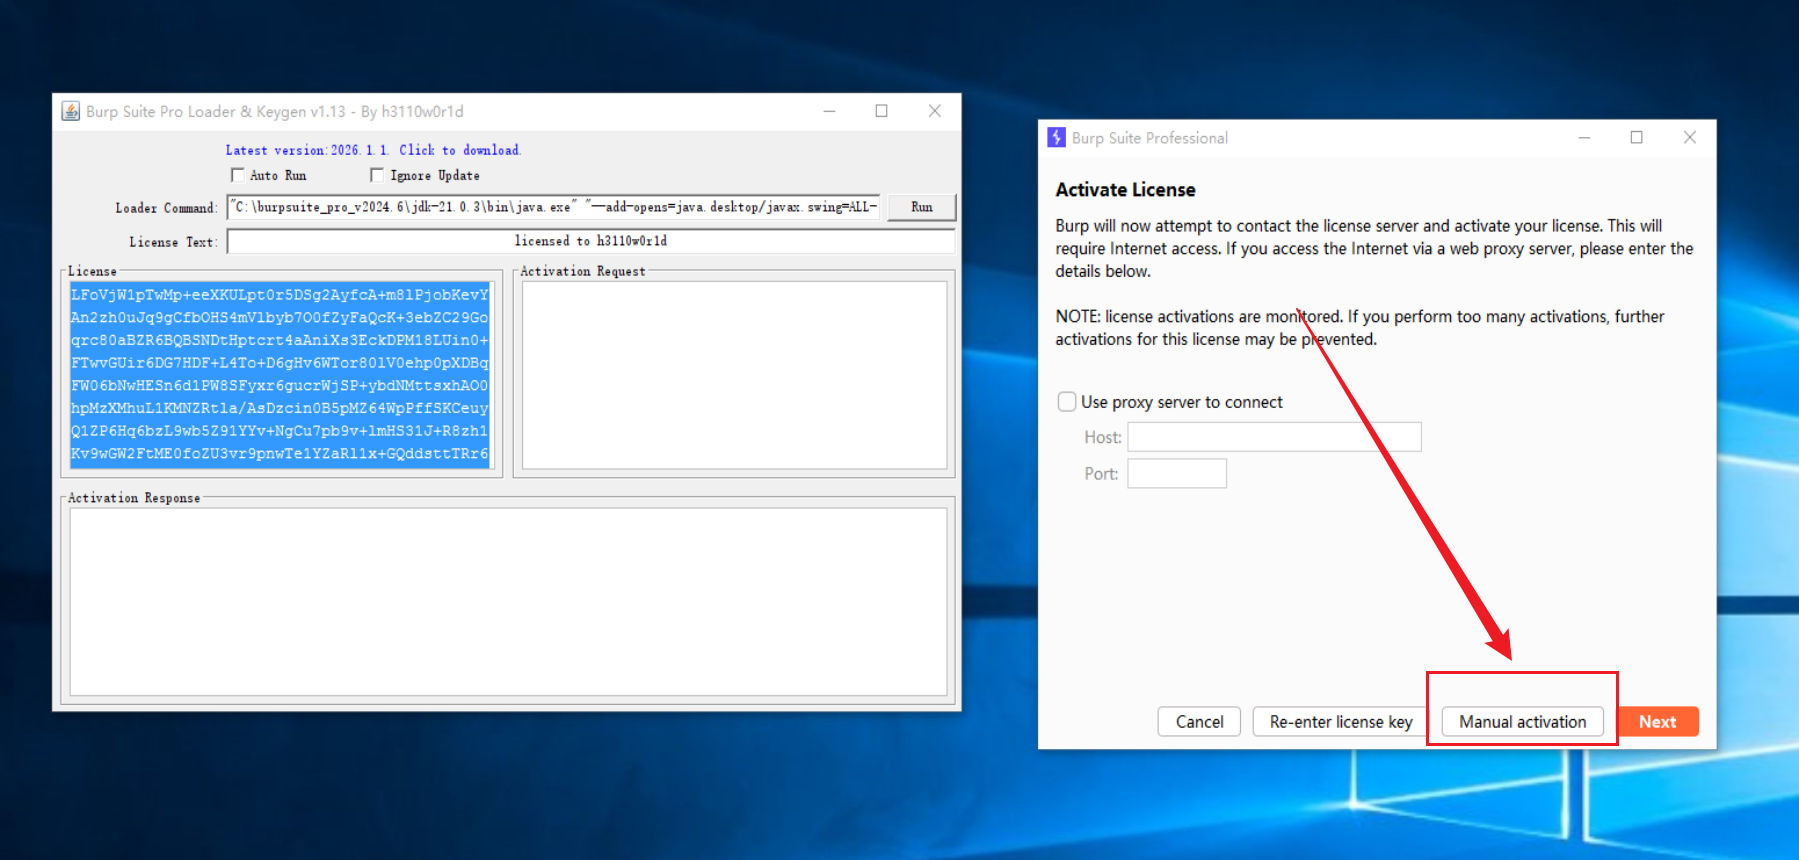Click the 'Loader Command:' label

166,208
